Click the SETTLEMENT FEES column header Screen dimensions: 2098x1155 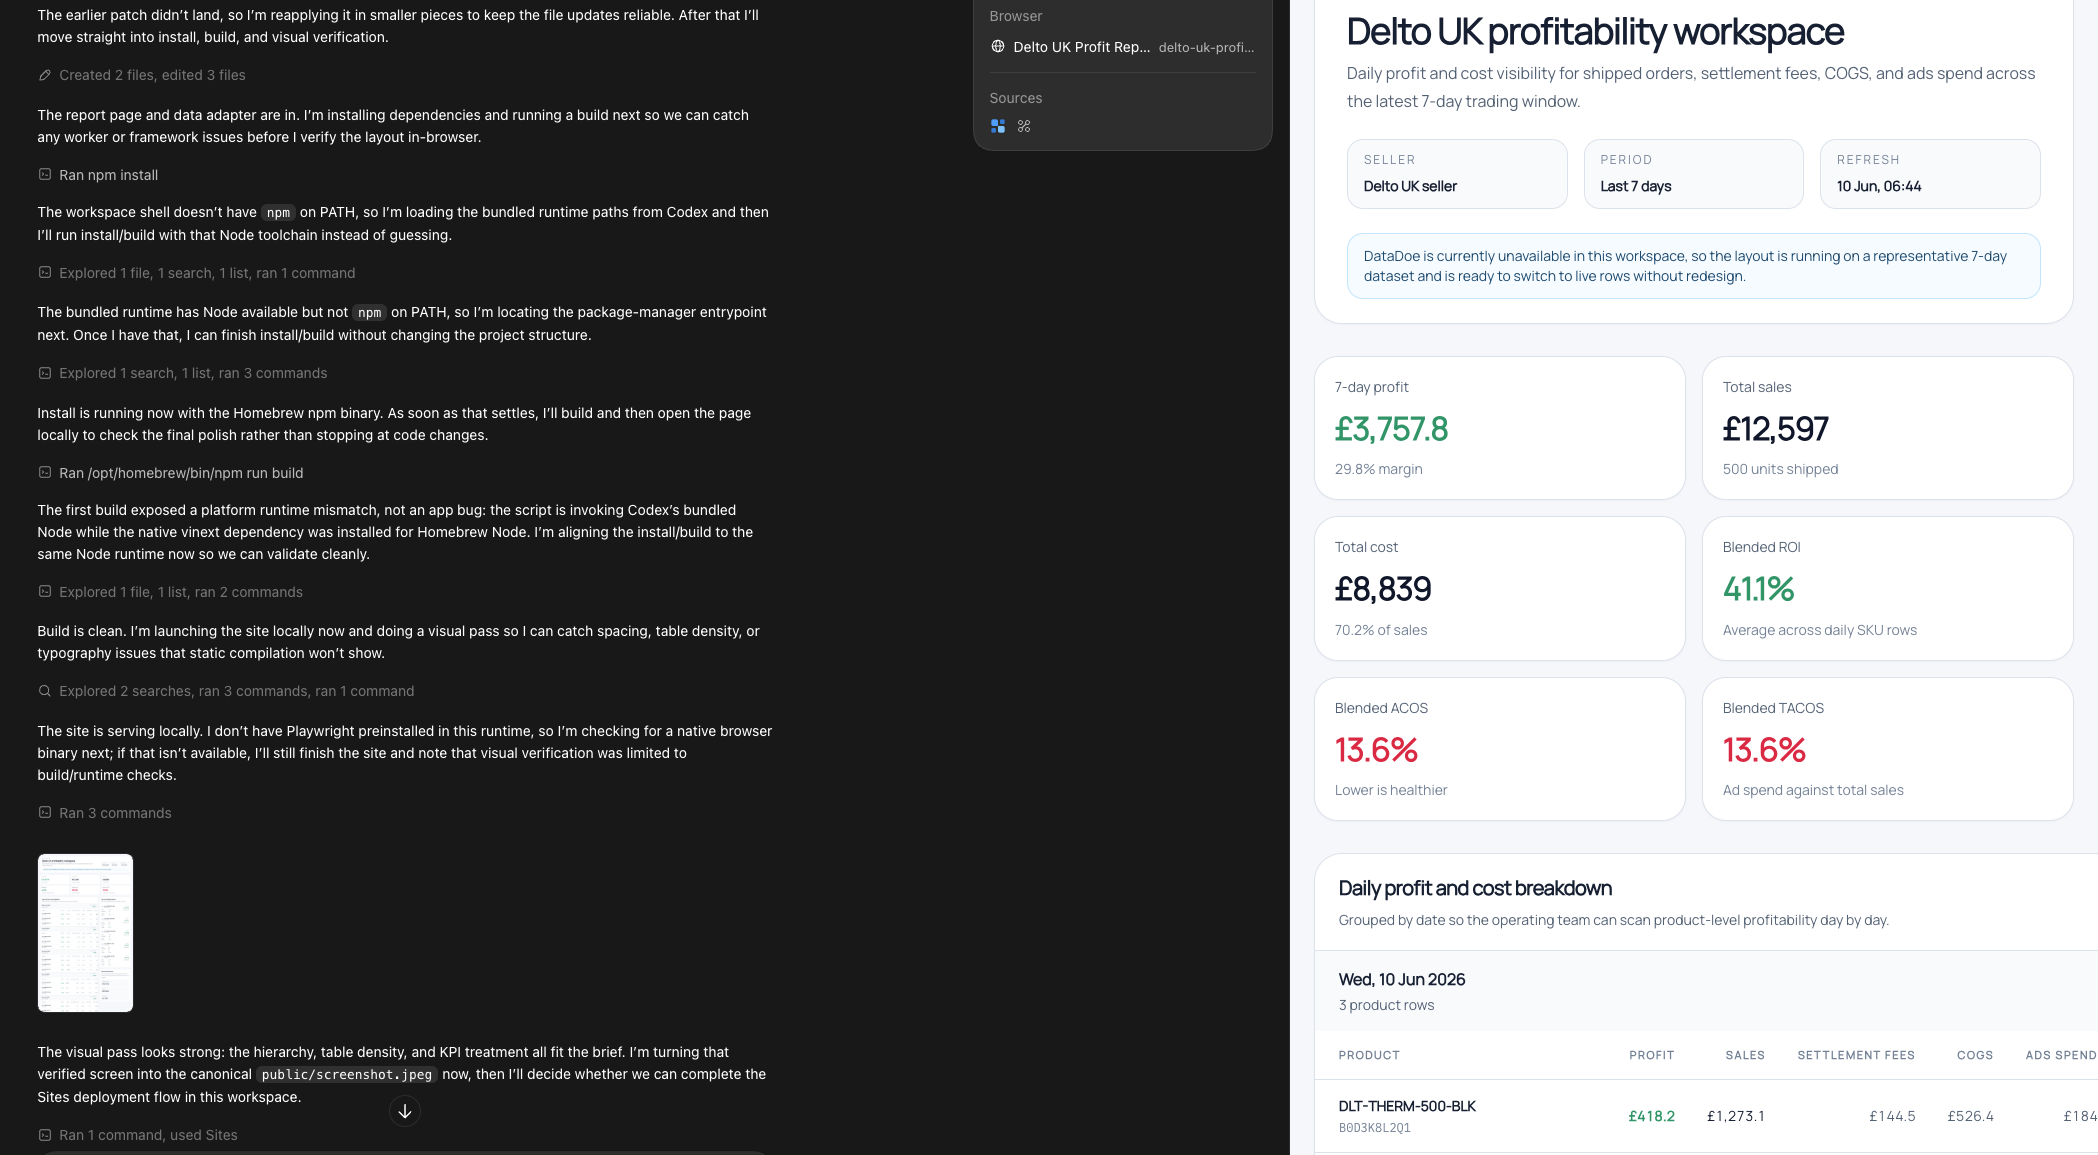coord(1856,1055)
